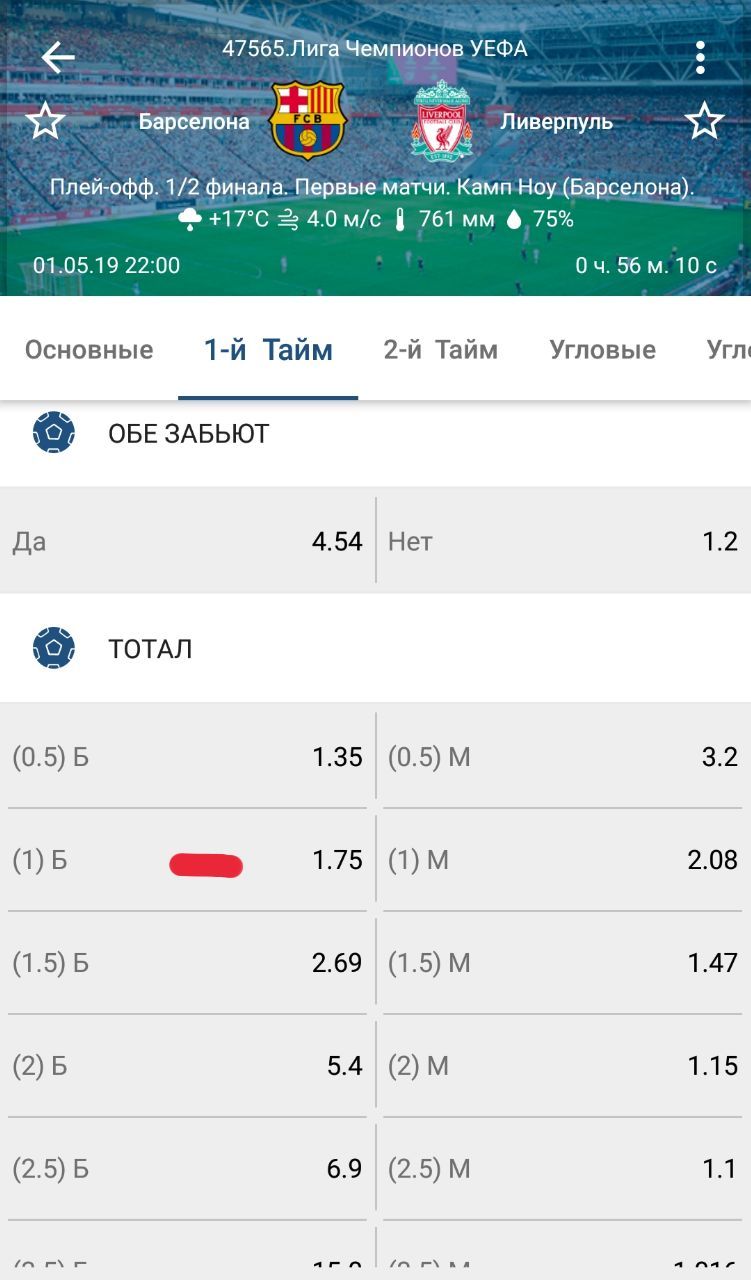Tap the Liverpool club crest
This screenshot has height=1280, width=751.
441,121
